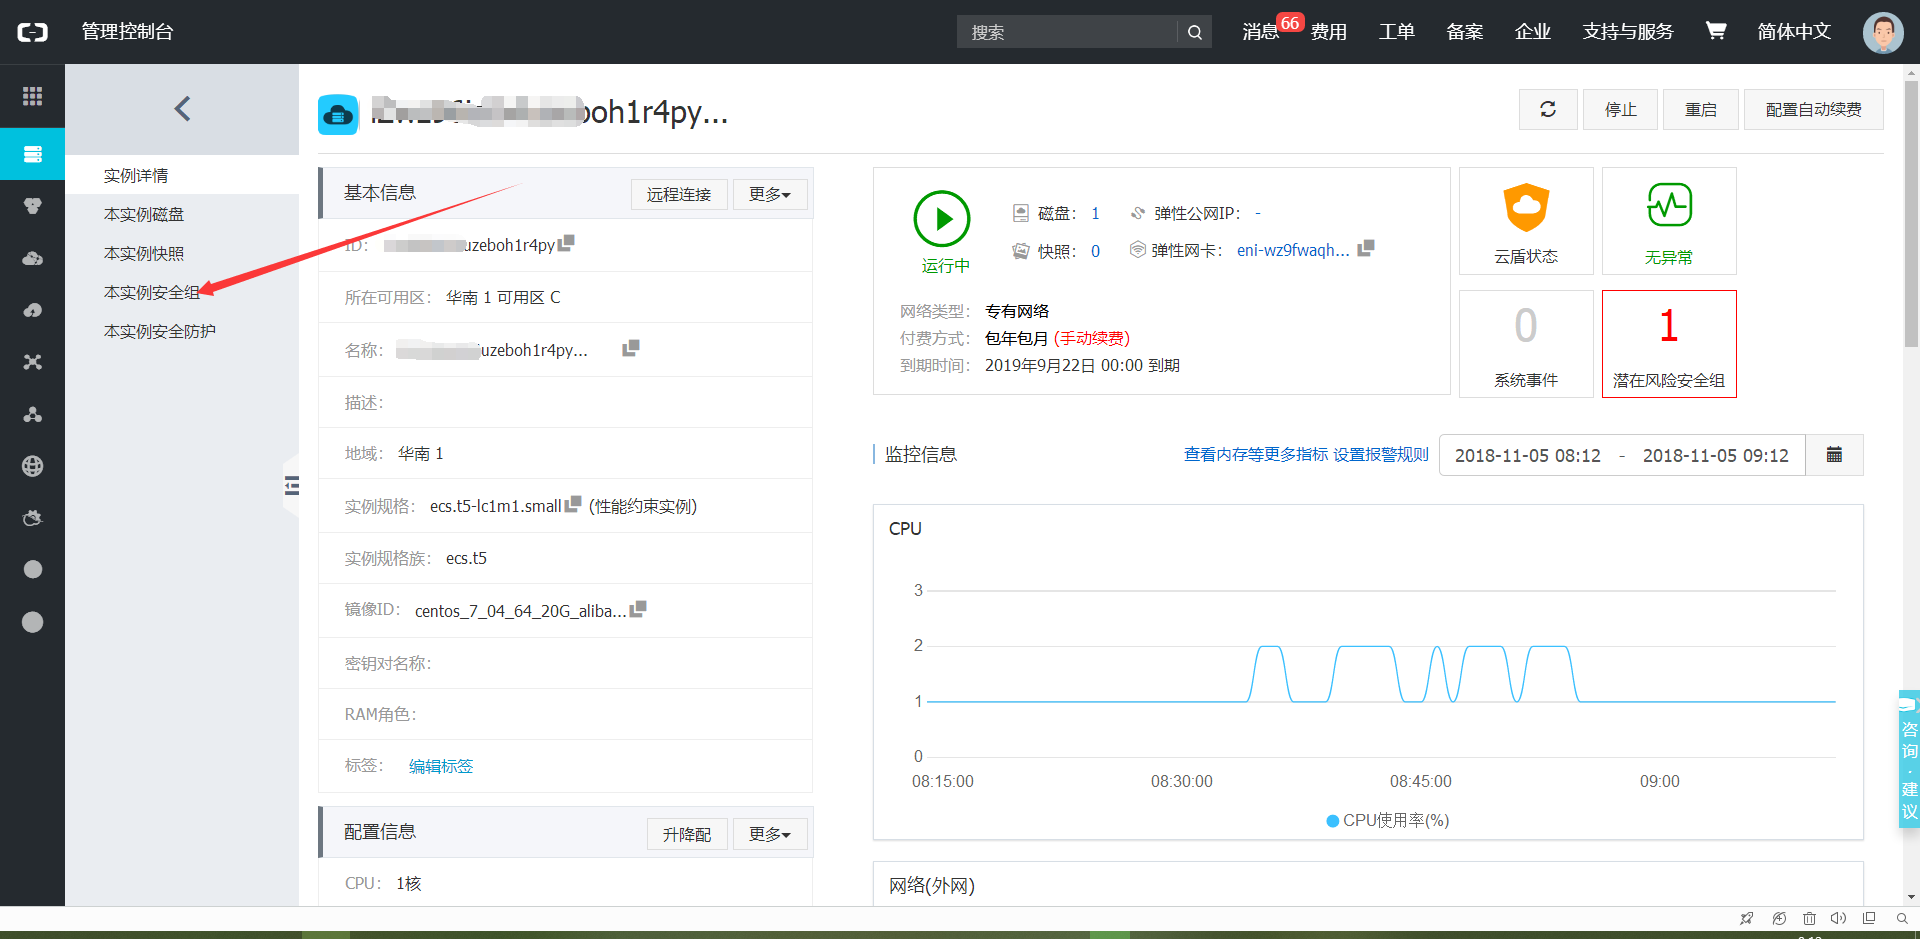Click the cloud sidebar icon
1920x939 pixels.
coord(32,258)
